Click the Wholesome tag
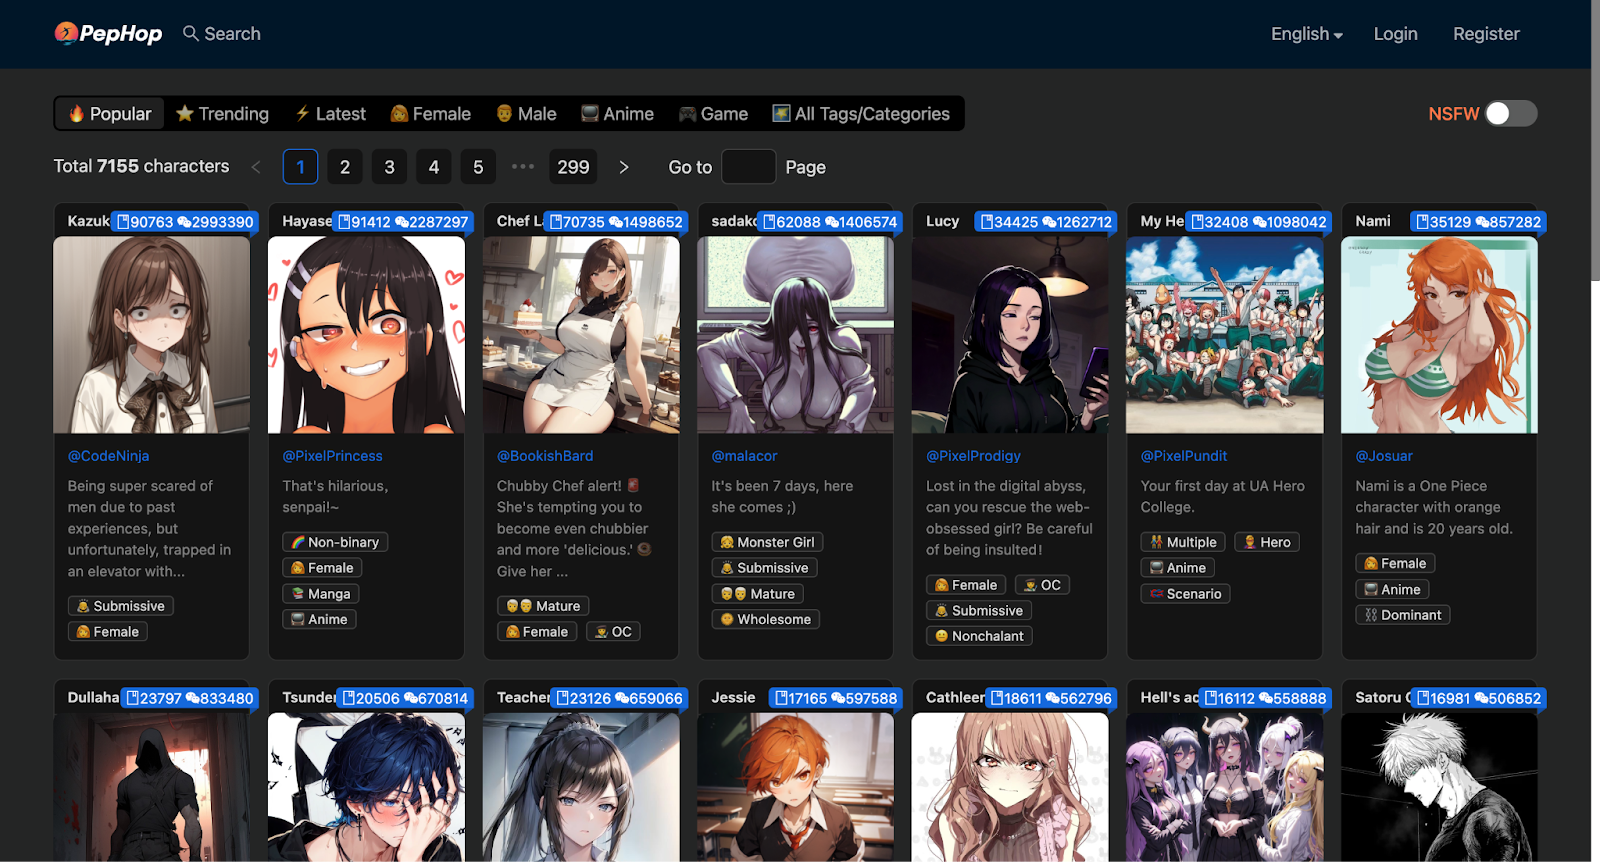1600x862 pixels. [x=766, y=620]
